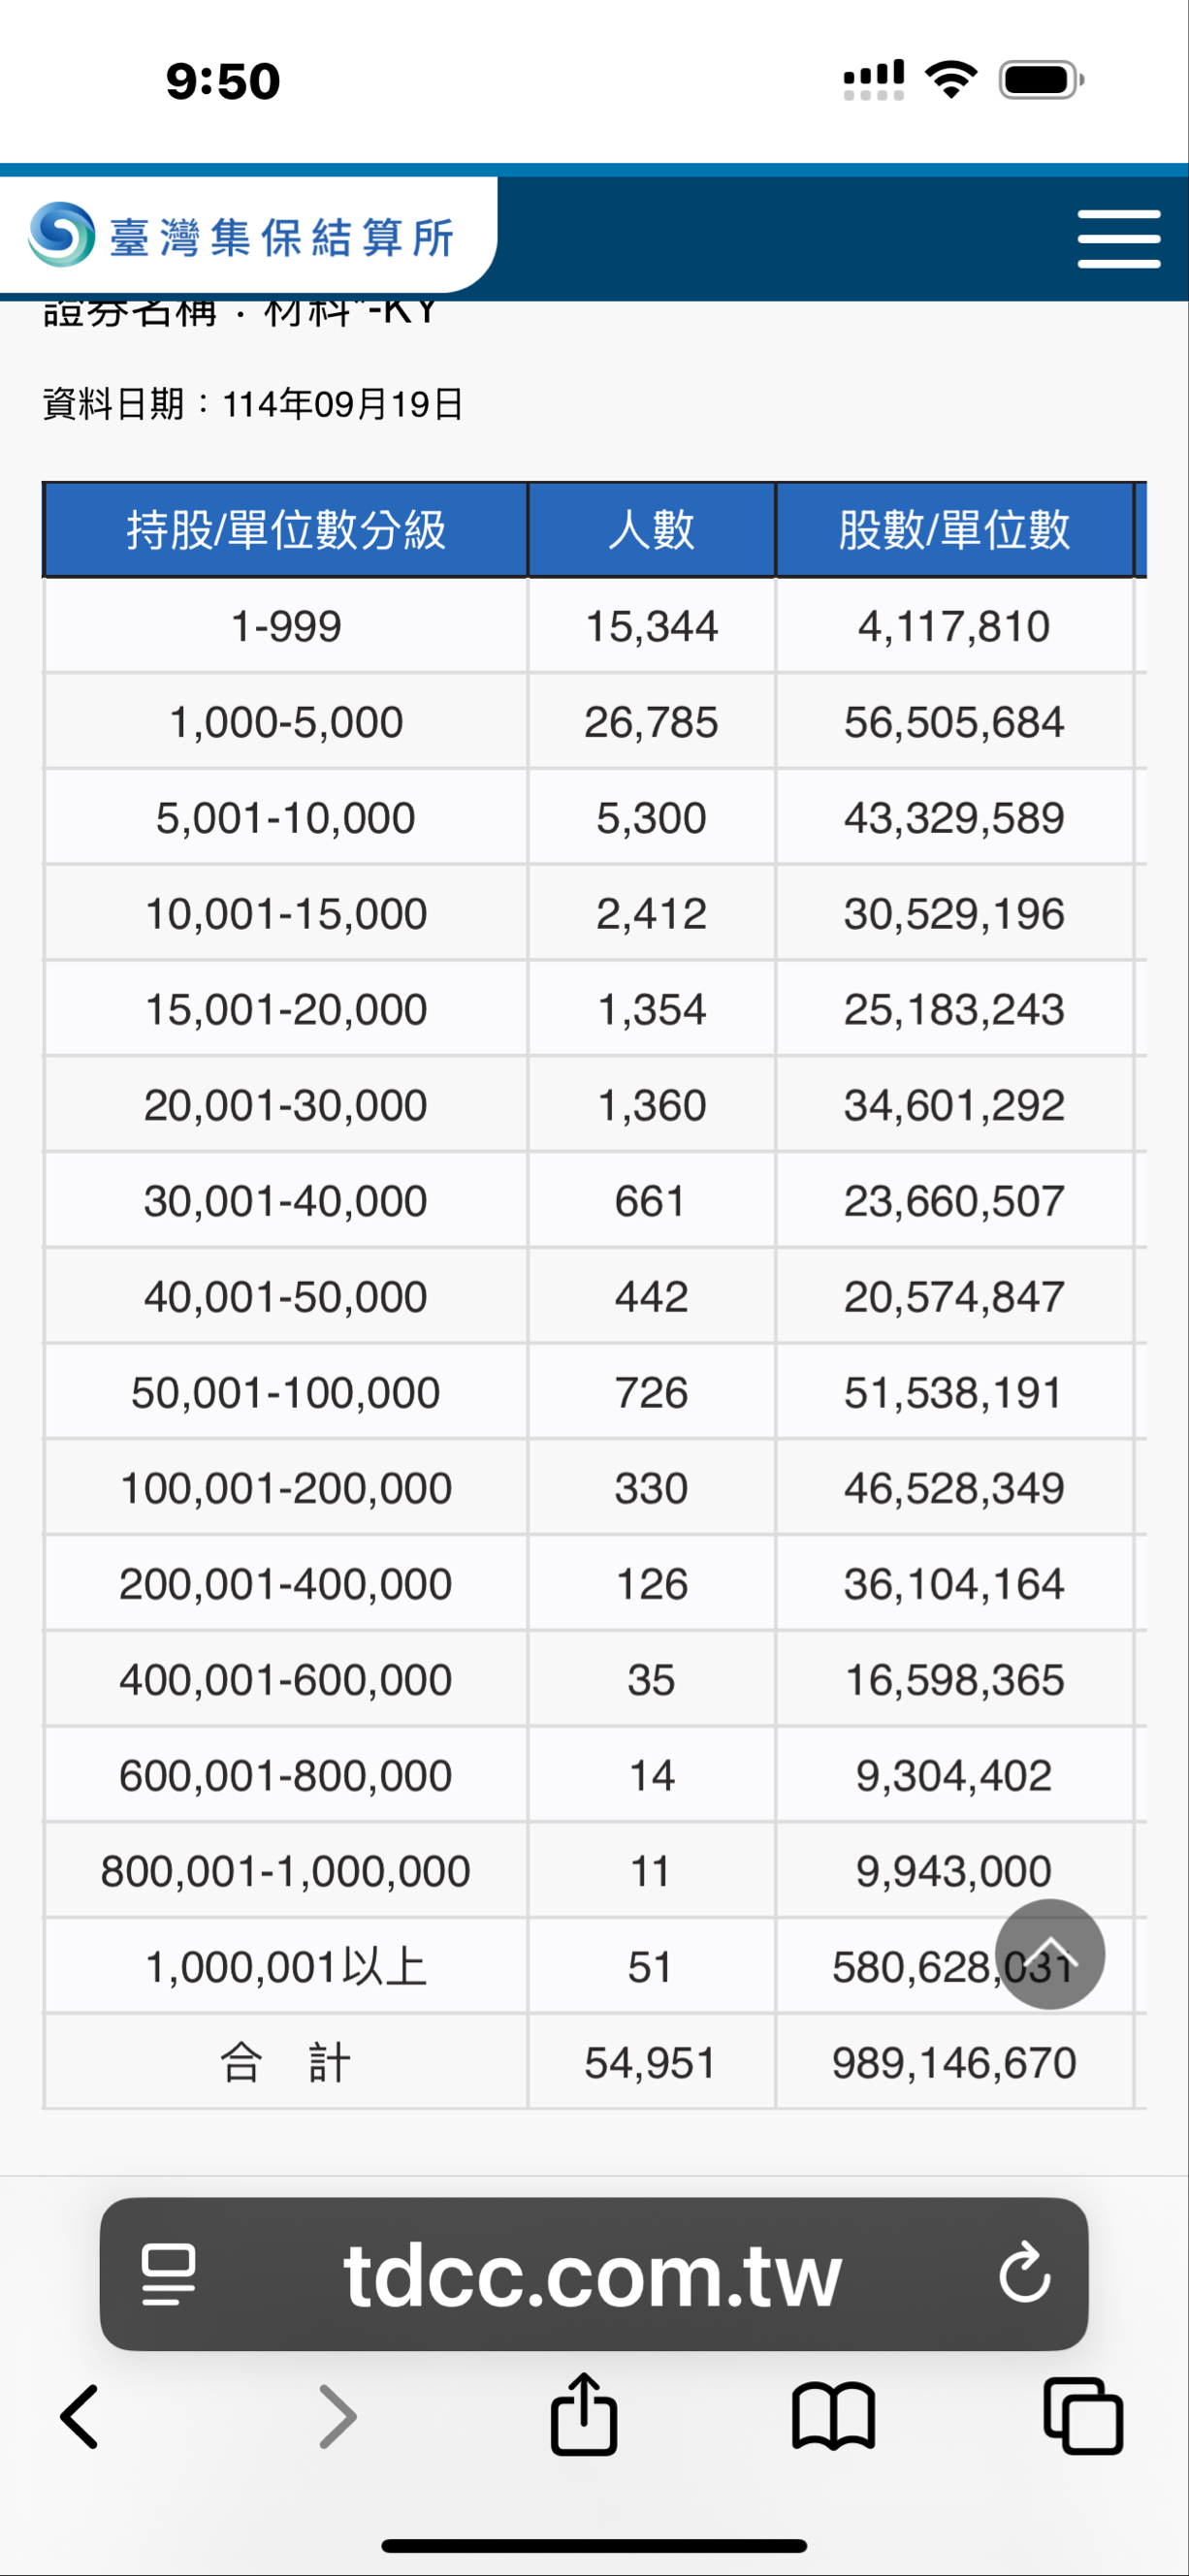Select the 1-999 holding range row
The image size is (1189, 2576).
(286, 626)
